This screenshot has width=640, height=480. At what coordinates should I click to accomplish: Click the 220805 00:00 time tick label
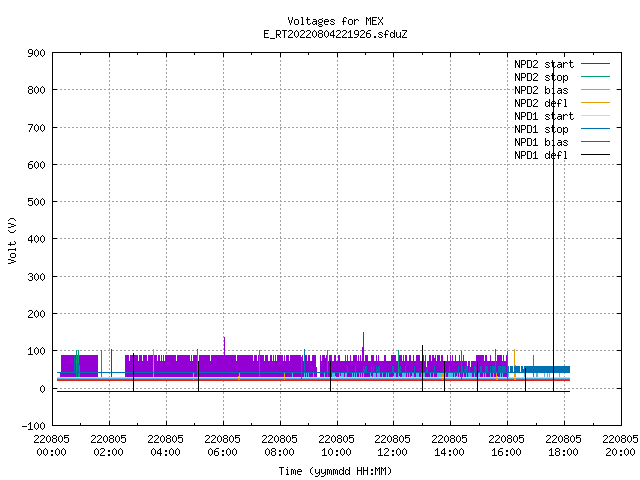[51, 446]
